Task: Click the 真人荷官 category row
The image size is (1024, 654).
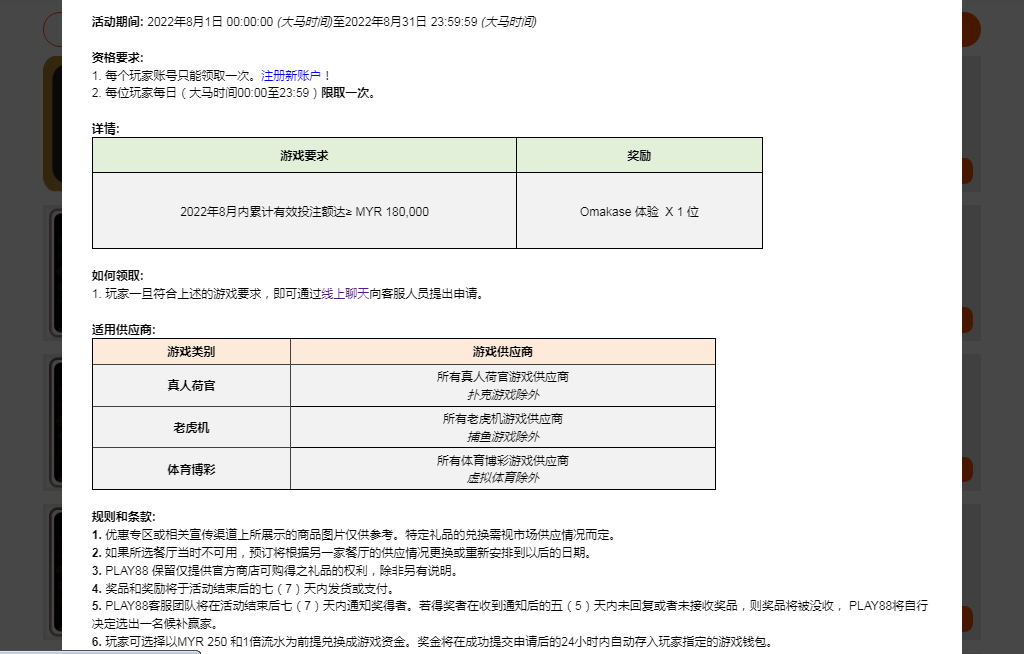Action: [190, 385]
